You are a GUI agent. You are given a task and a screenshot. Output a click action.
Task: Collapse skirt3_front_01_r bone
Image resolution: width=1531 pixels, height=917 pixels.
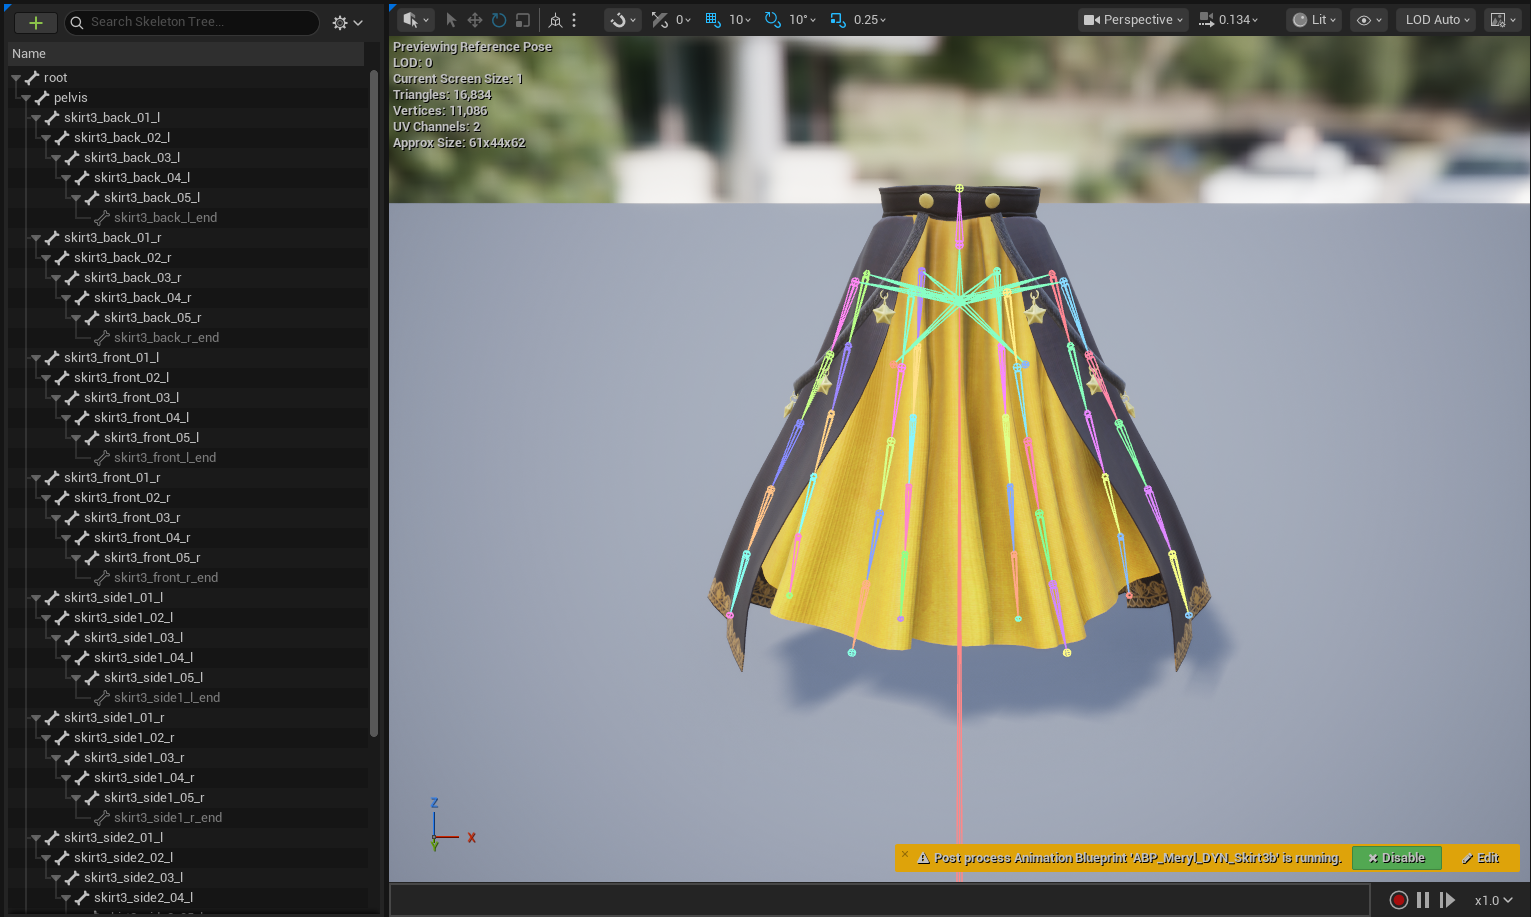pos(36,478)
